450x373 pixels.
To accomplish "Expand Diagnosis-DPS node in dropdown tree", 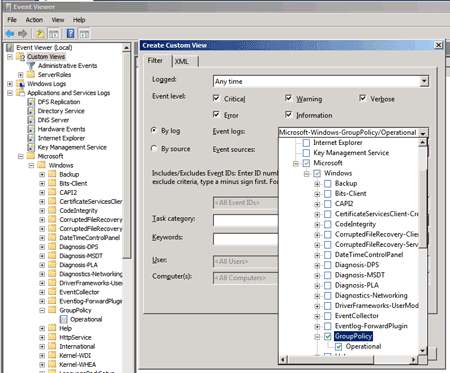I will 317,266.
